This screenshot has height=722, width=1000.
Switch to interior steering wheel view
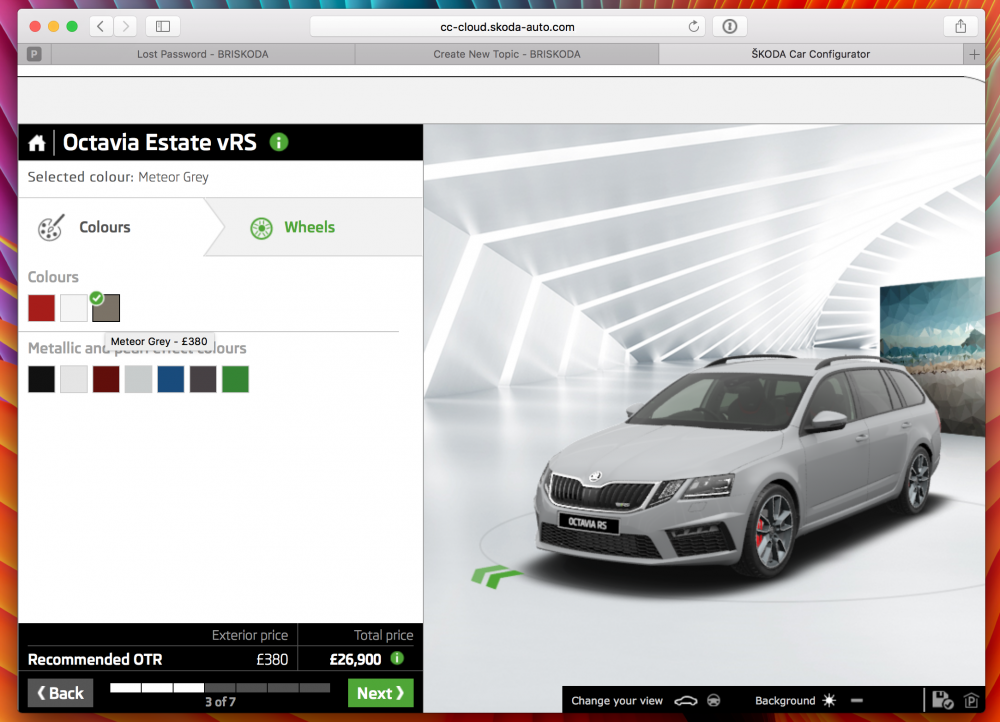(714, 701)
